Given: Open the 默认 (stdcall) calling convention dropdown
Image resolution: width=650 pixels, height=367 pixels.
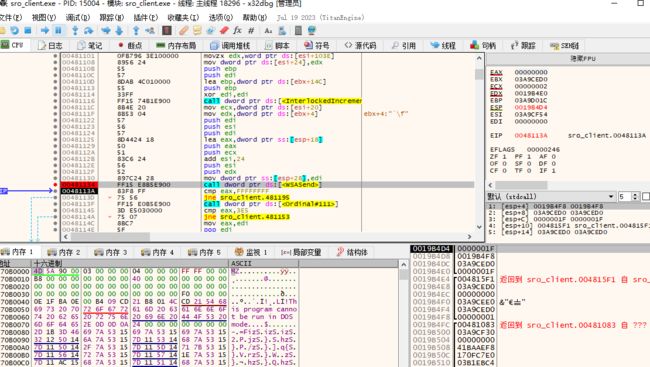Looking at the screenshot, I should pos(551,196).
